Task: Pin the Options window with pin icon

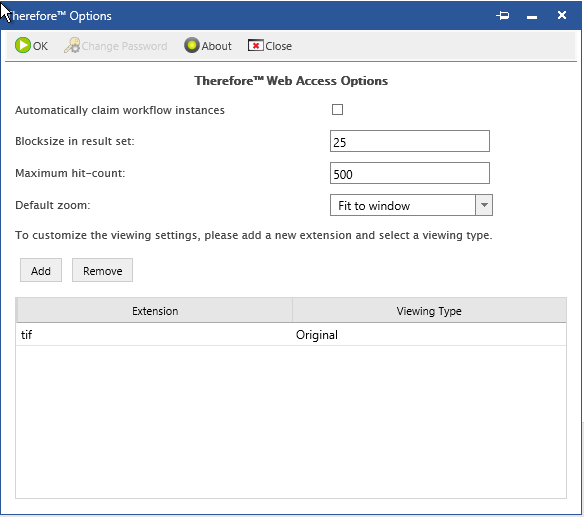Action: pos(503,16)
